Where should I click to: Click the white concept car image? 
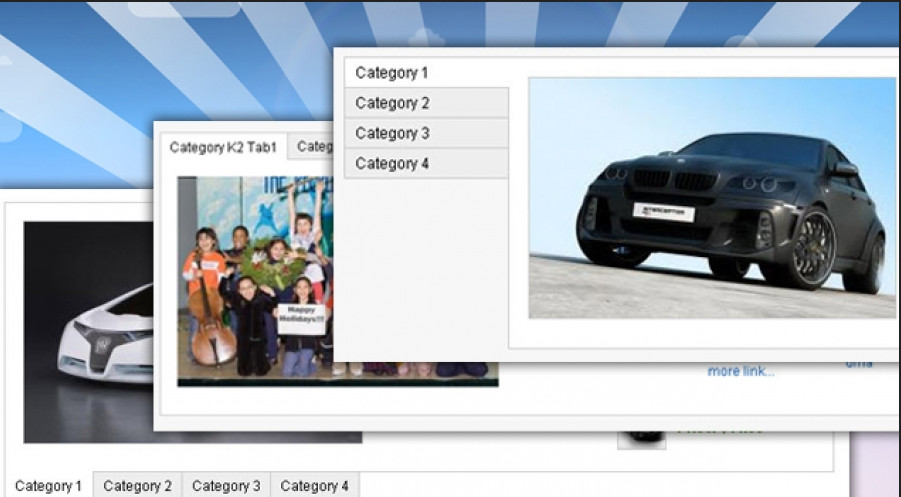point(88,332)
